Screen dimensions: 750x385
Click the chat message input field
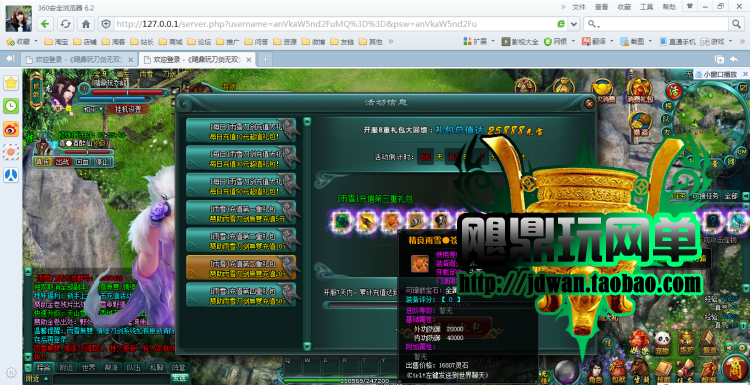[x=111, y=378]
